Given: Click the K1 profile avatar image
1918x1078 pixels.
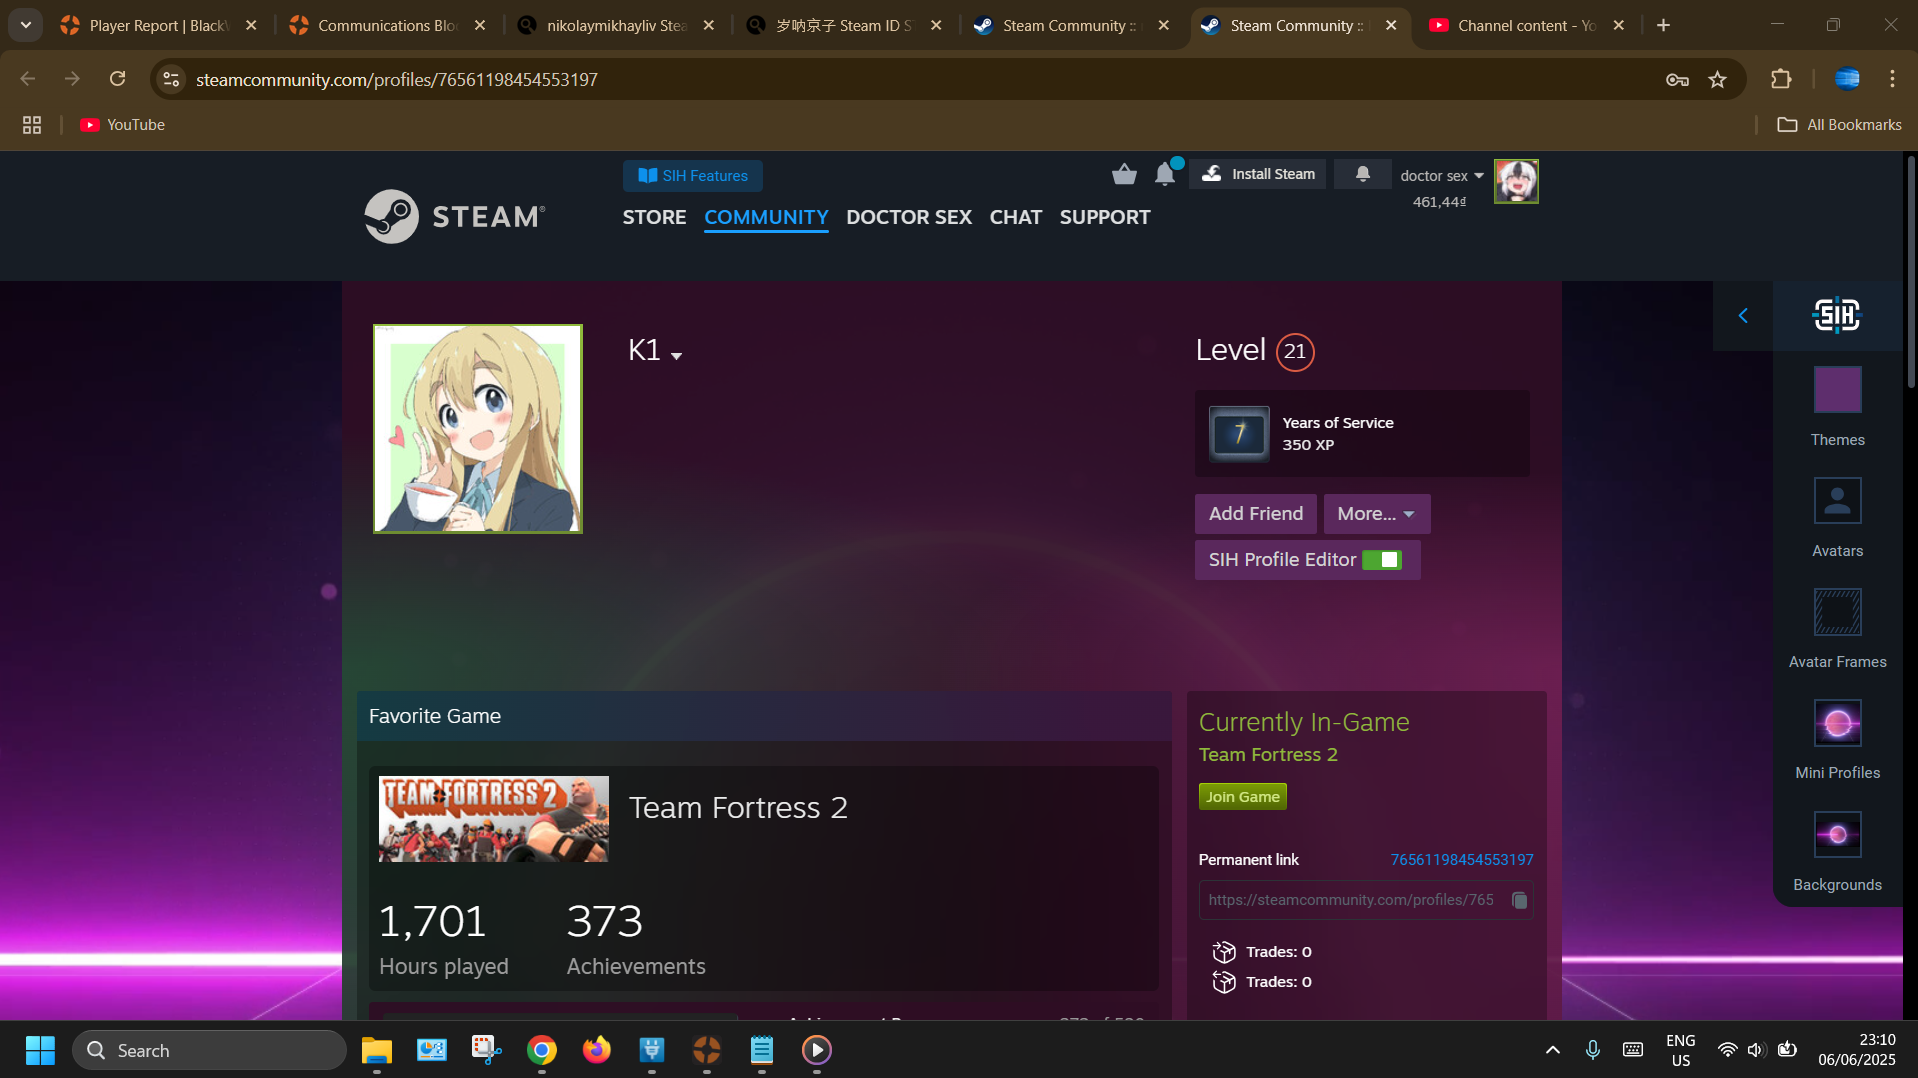Looking at the screenshot, I should [478, 429].
